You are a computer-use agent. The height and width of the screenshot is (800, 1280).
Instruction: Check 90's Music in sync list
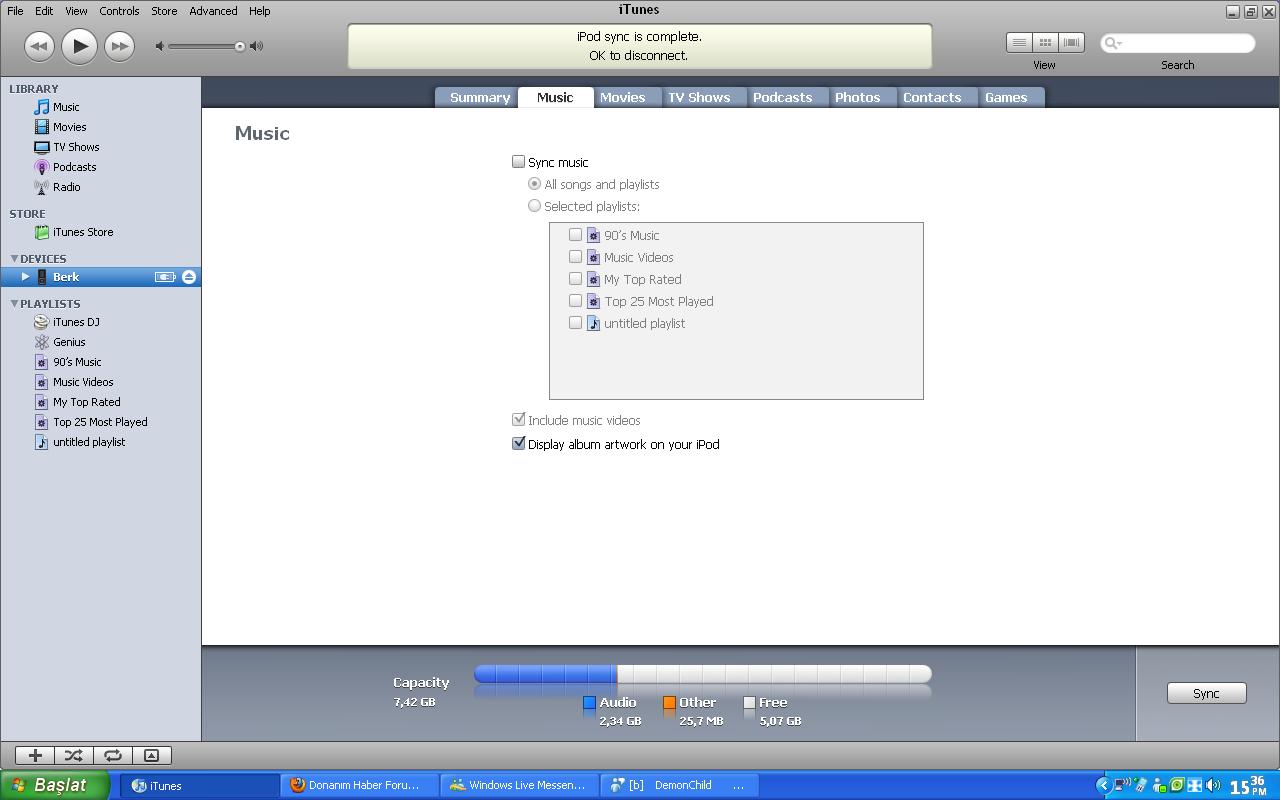(x=575, y=235)
